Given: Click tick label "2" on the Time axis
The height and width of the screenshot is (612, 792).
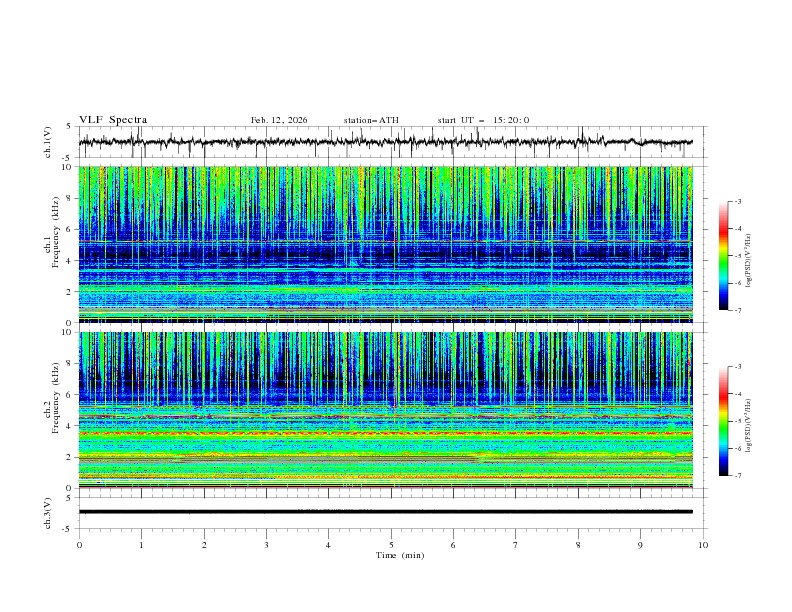Looking at the screenshot, I should click(x=204, y=545).
